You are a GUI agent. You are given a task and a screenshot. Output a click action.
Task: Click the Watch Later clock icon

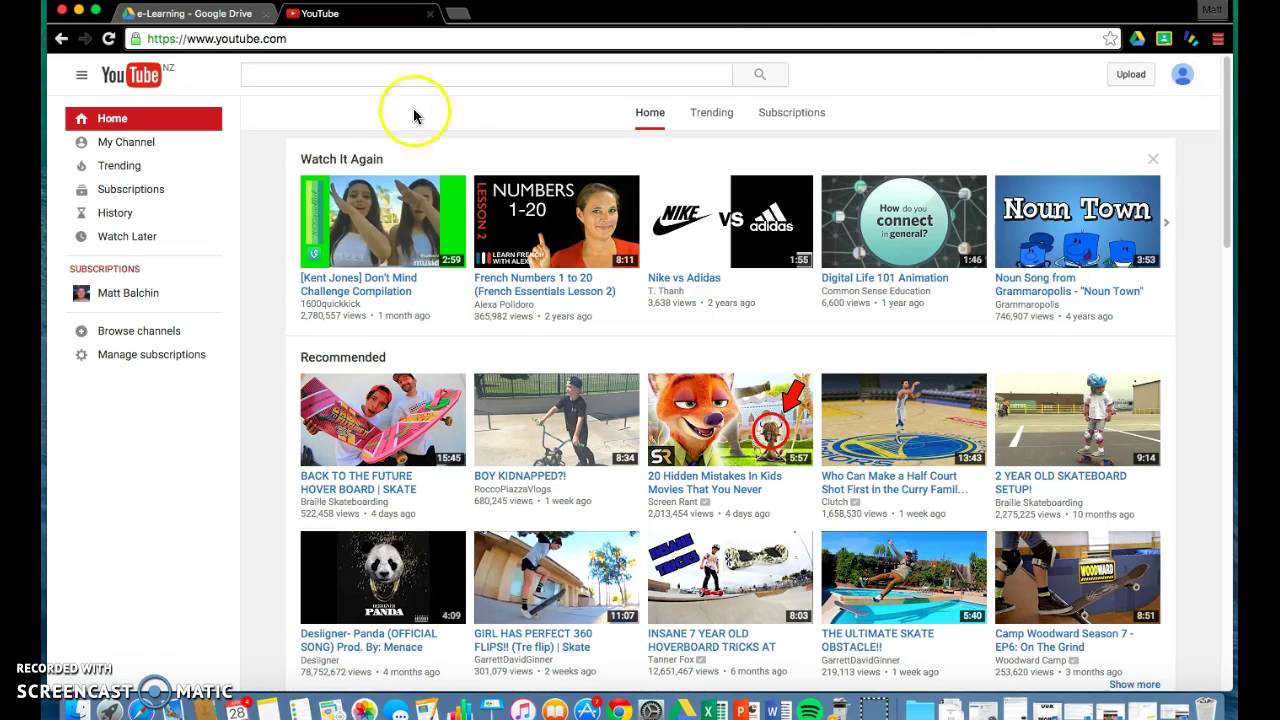[x=81, y=237]
